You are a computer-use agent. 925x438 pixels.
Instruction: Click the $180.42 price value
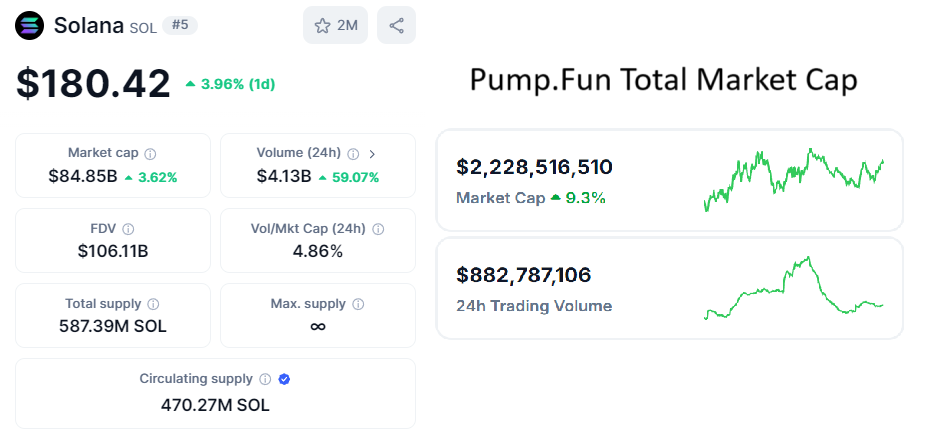pos(93,83)
